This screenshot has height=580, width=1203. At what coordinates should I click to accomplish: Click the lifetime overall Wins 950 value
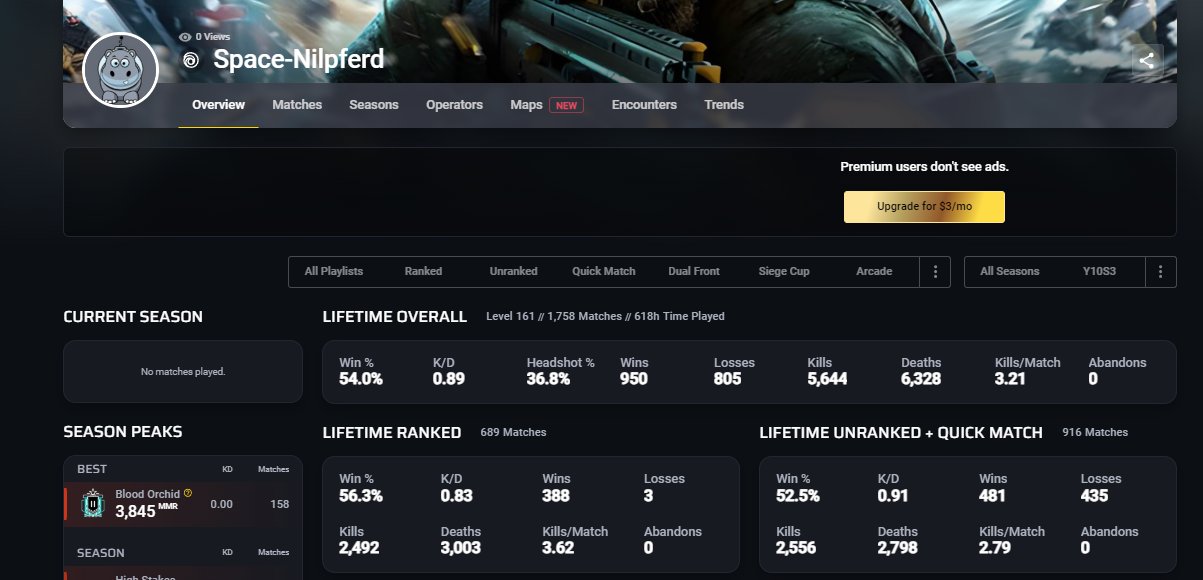(x=634, y=379)
